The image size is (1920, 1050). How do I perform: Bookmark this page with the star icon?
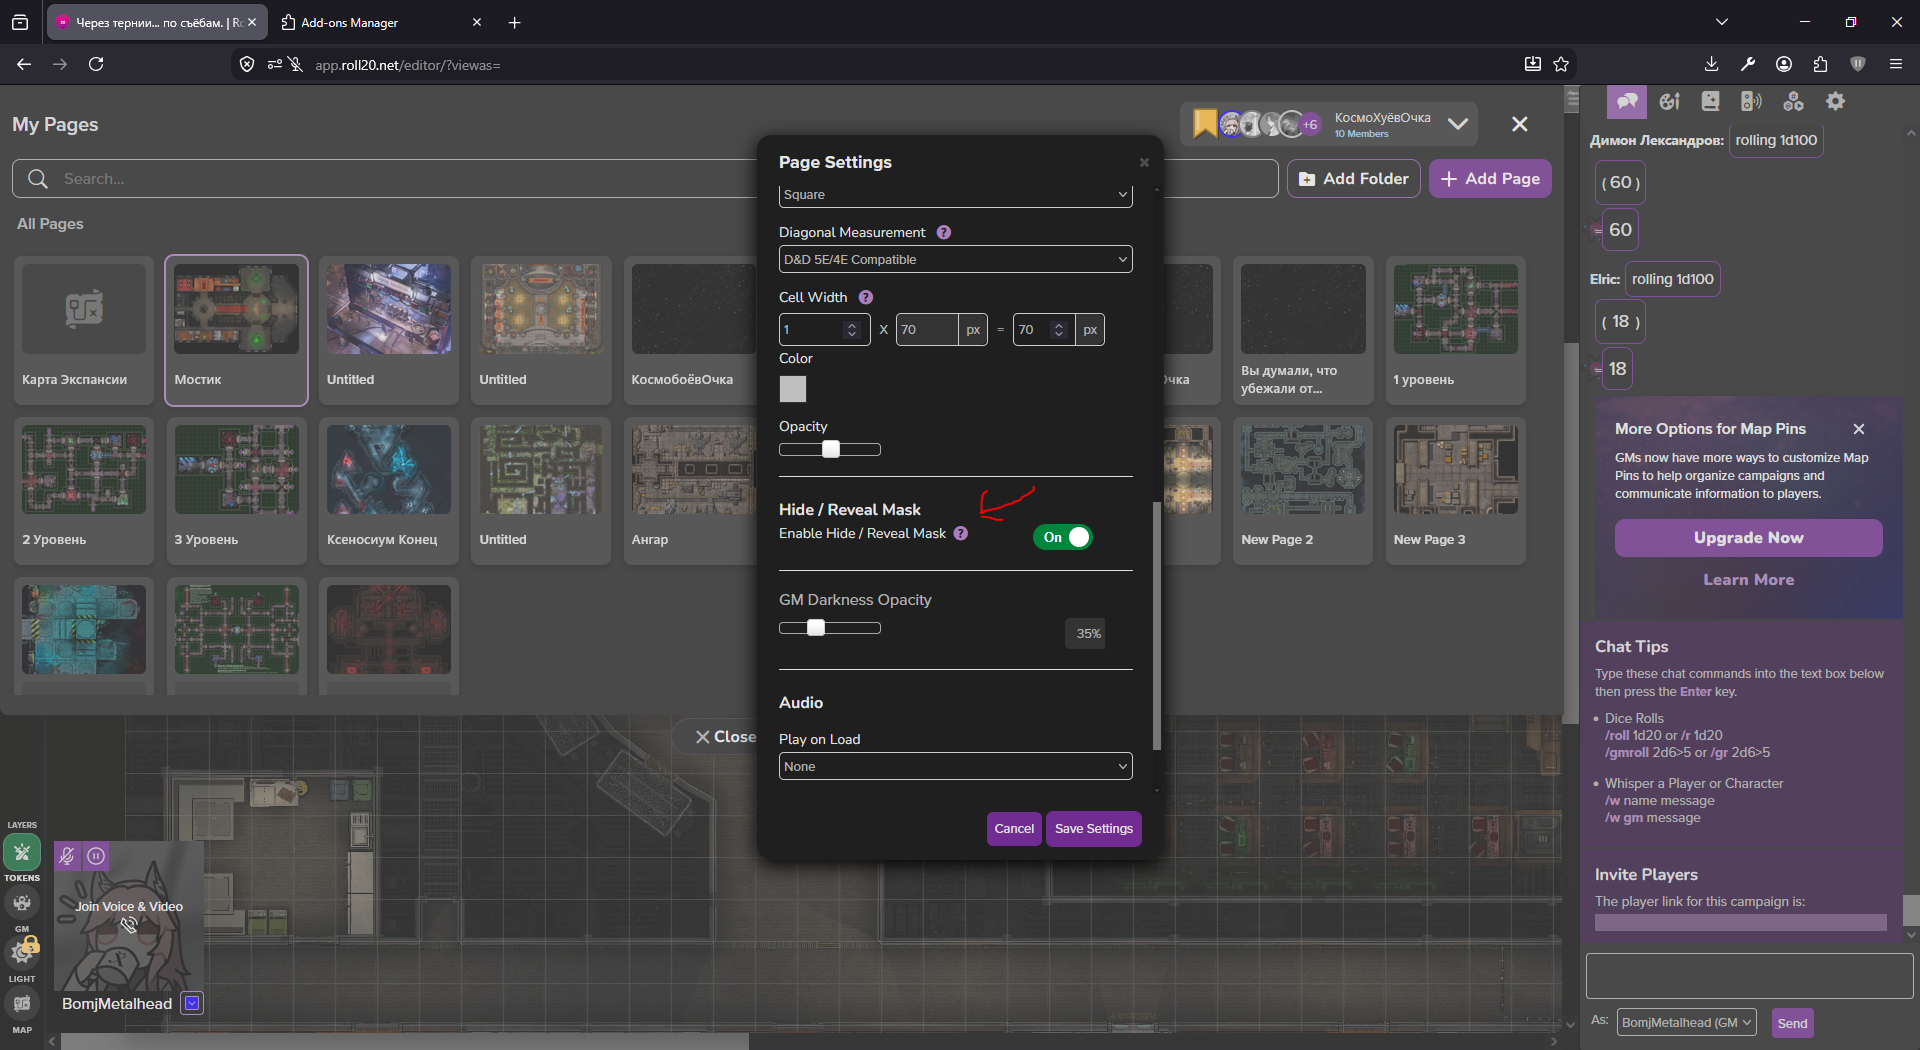(1561, 64)
